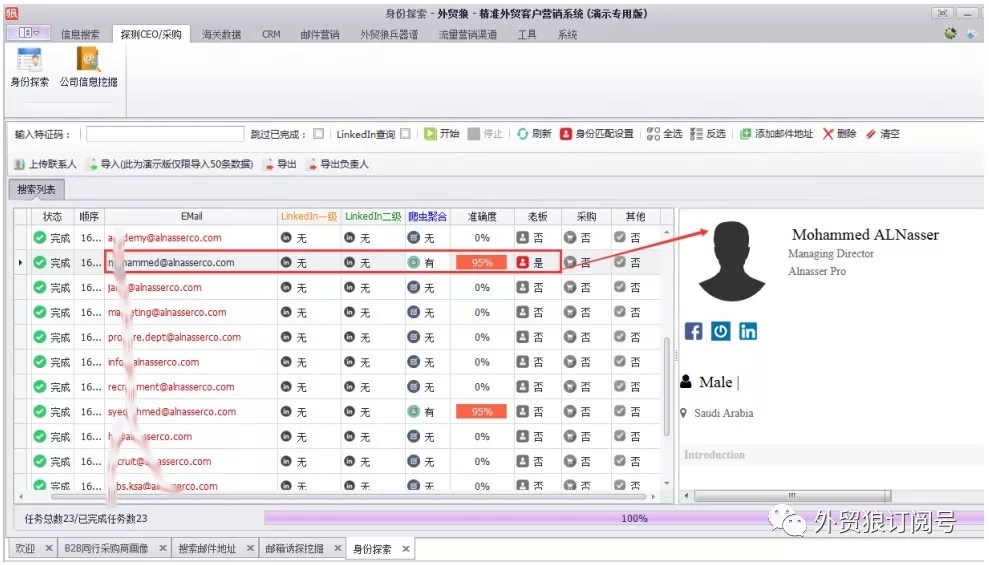This screenshot has width=989, height=565.
Task: Click 任务总数23/已完成任务数23 status text
Action: click(x=86, y=518)
